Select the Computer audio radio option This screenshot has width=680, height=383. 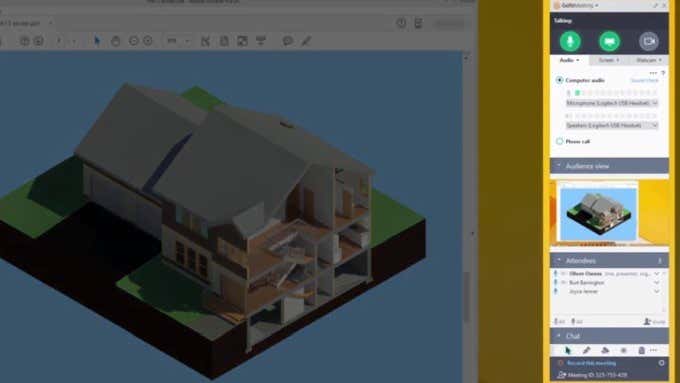[x=559, y=80]
